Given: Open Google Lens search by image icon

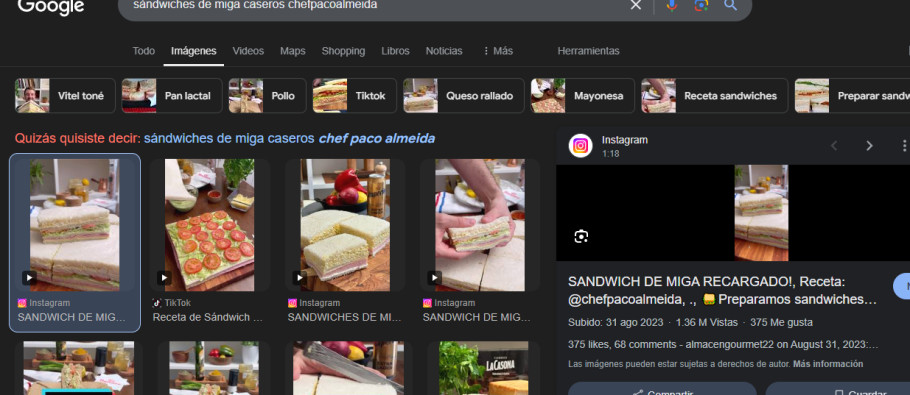Looking at the screenshot, I should click(x=701, y=5).
